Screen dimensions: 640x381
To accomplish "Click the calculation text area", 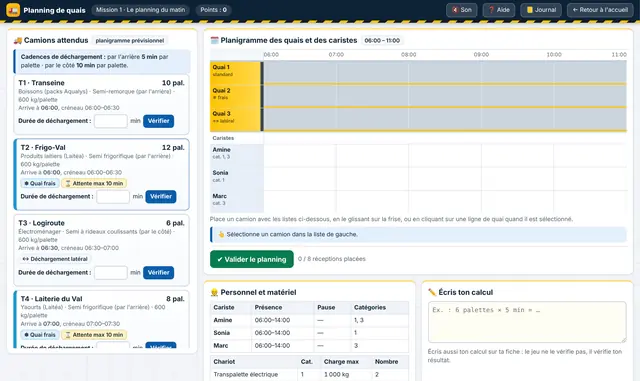I will point(527,322).
